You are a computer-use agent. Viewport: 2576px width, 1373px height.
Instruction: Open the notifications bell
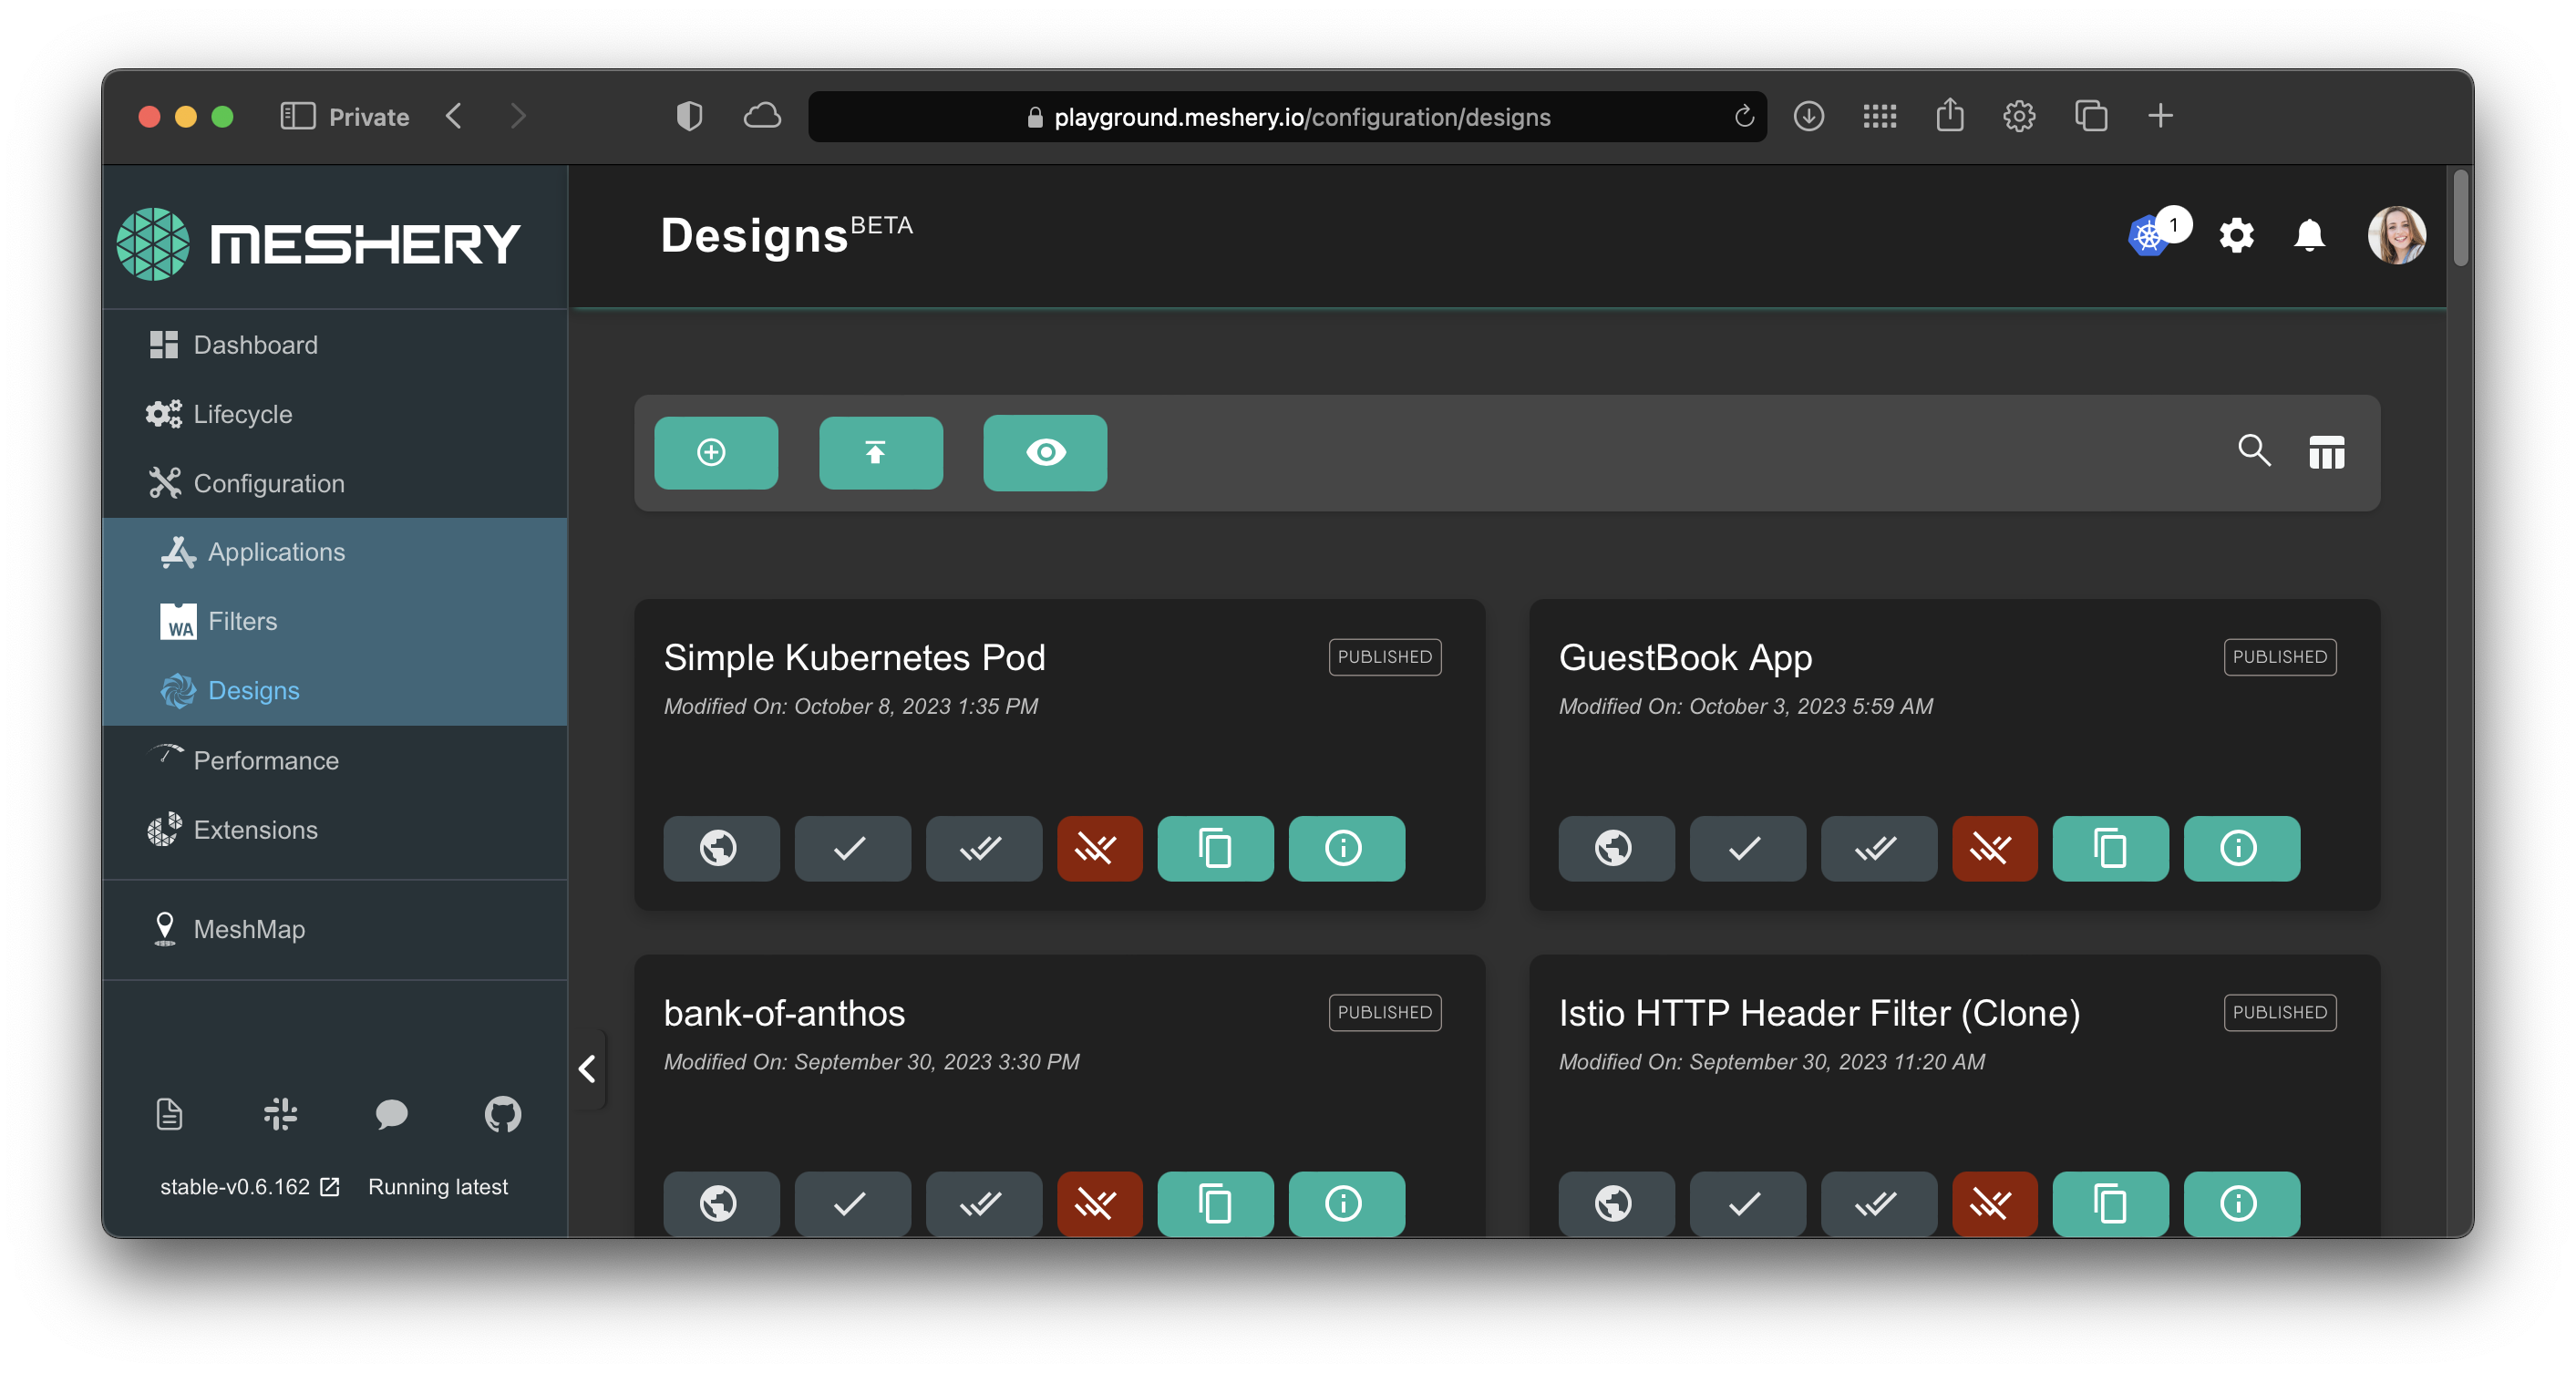coord(2308,236)
